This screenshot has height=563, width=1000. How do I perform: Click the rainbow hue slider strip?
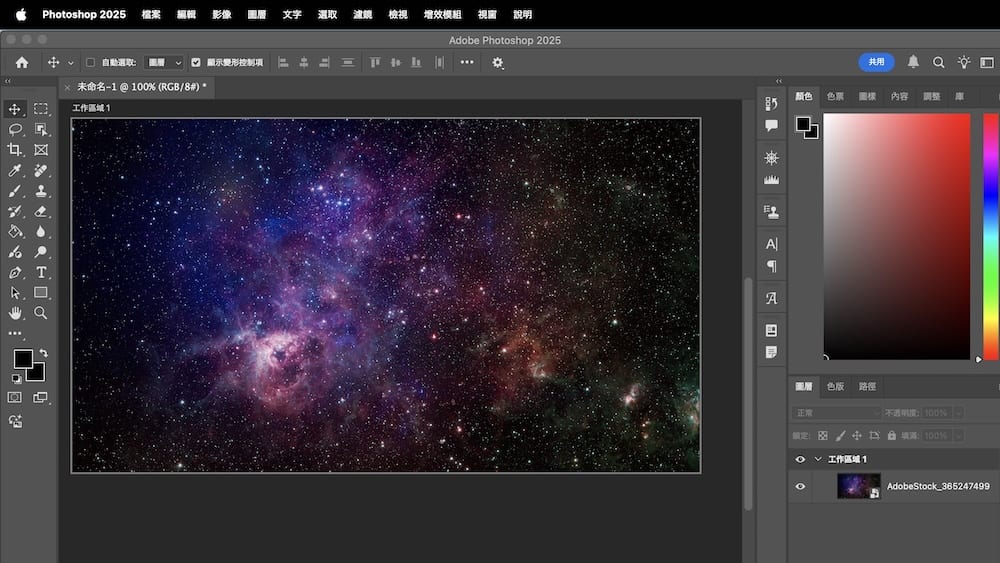990,235
